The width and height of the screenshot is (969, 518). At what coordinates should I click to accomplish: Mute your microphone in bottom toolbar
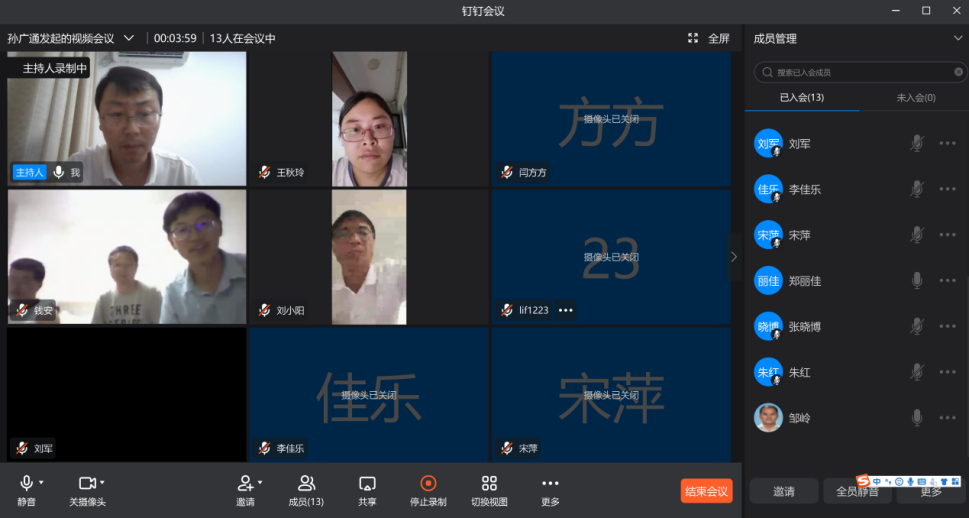click(x=26, y=485)
